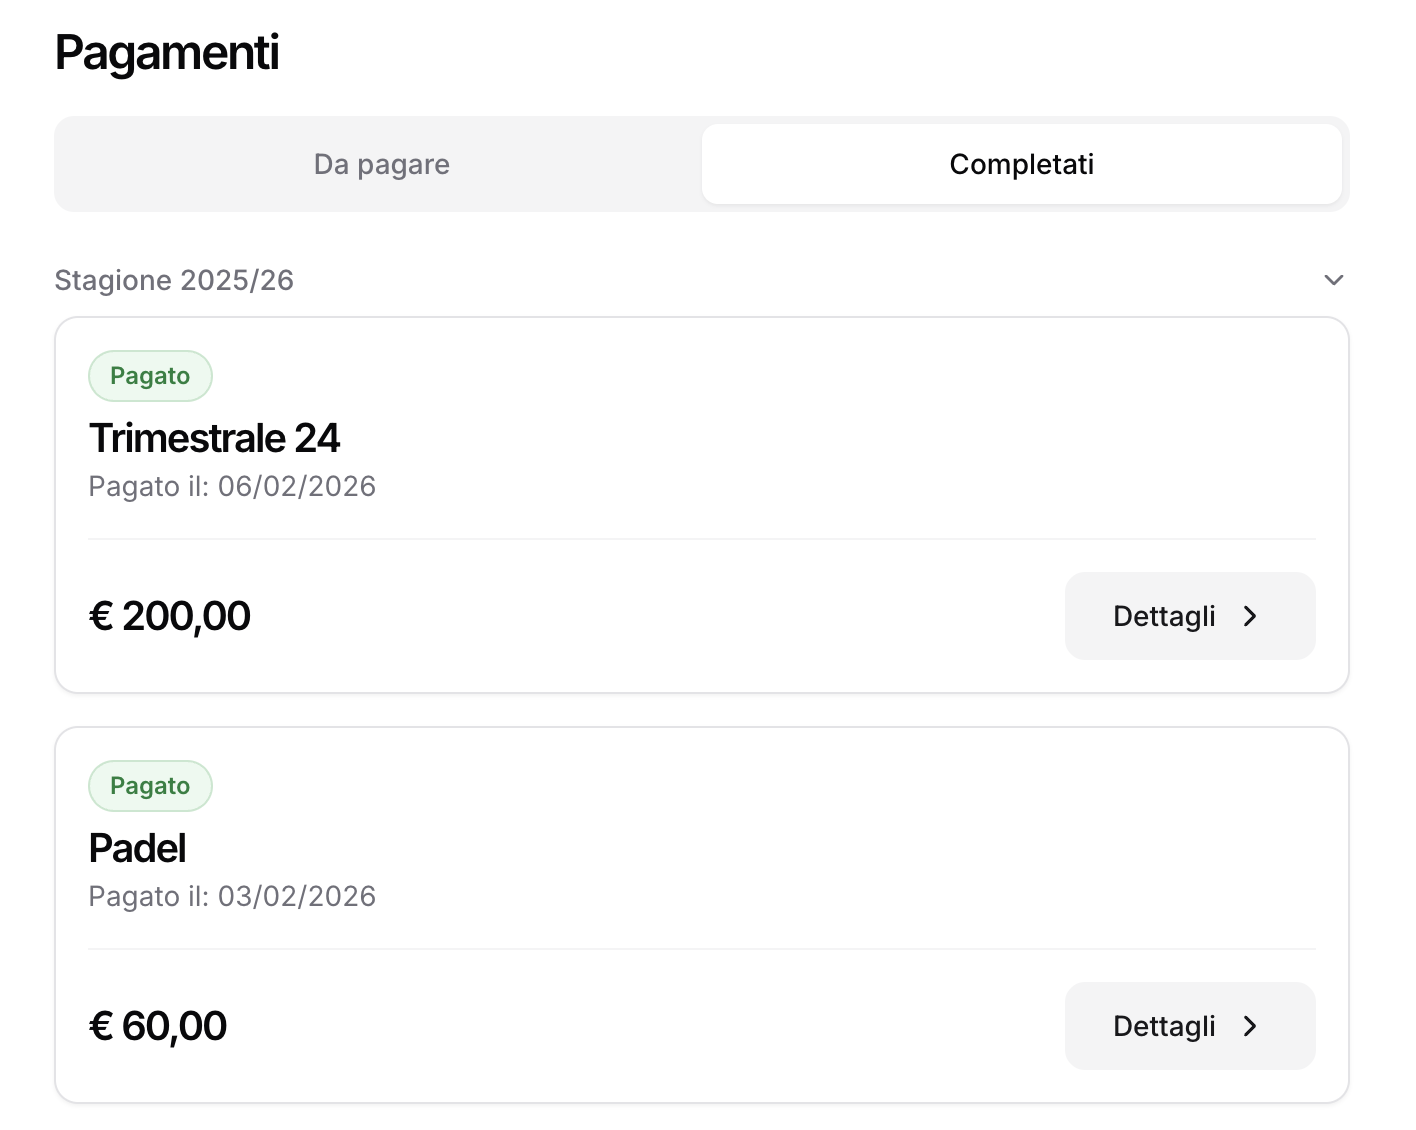The width and height of the screenshot is (1416, 1130).
Task: Click the Pagato badge on the Padel card
Action: click(150, 786)
